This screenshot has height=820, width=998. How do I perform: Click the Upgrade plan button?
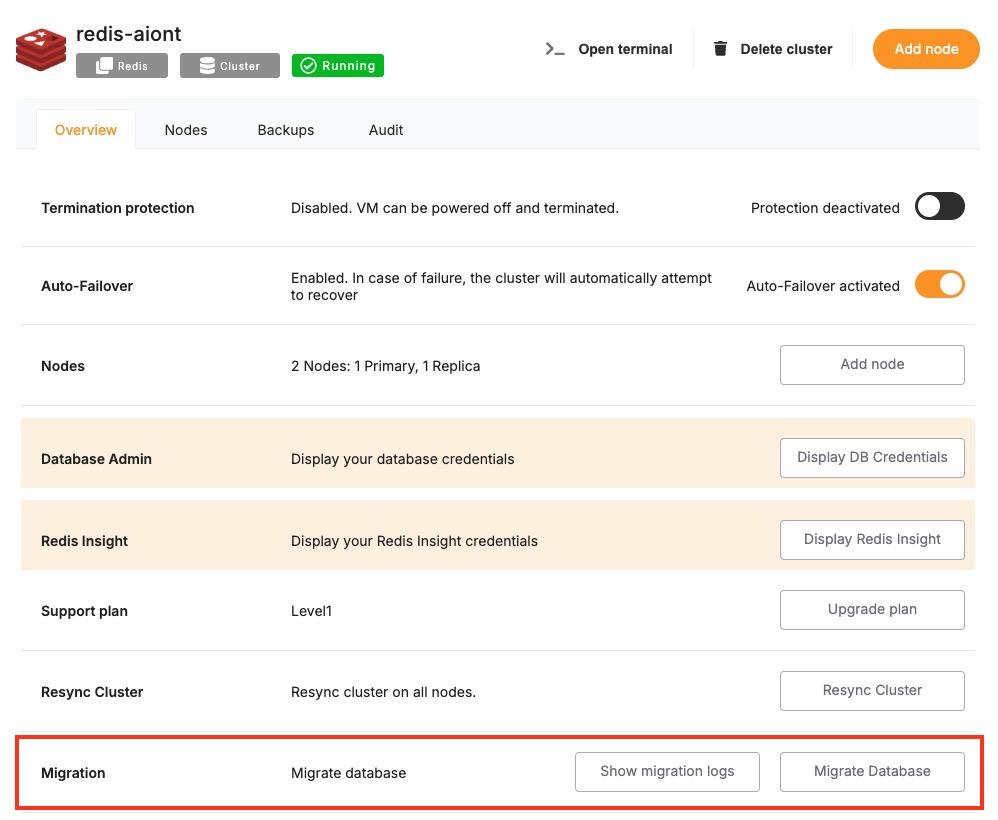(872, 609)
